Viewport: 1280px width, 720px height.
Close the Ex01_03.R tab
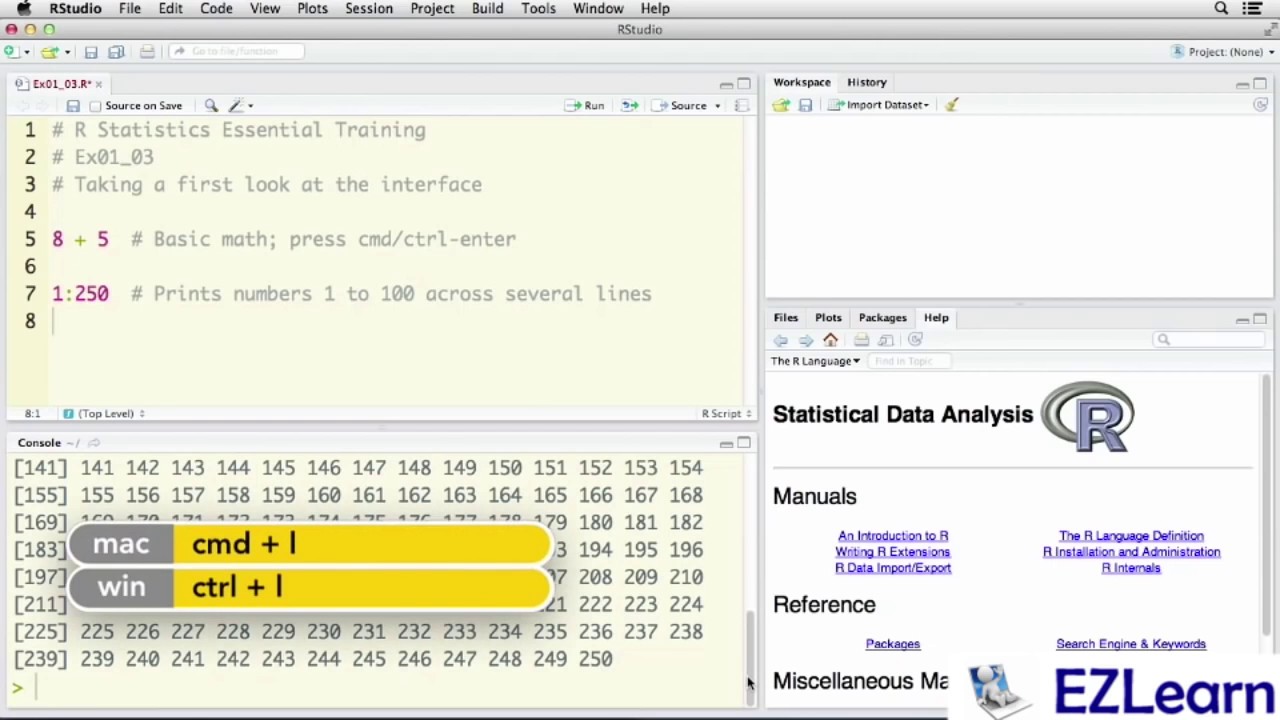(x=98, y=84)
